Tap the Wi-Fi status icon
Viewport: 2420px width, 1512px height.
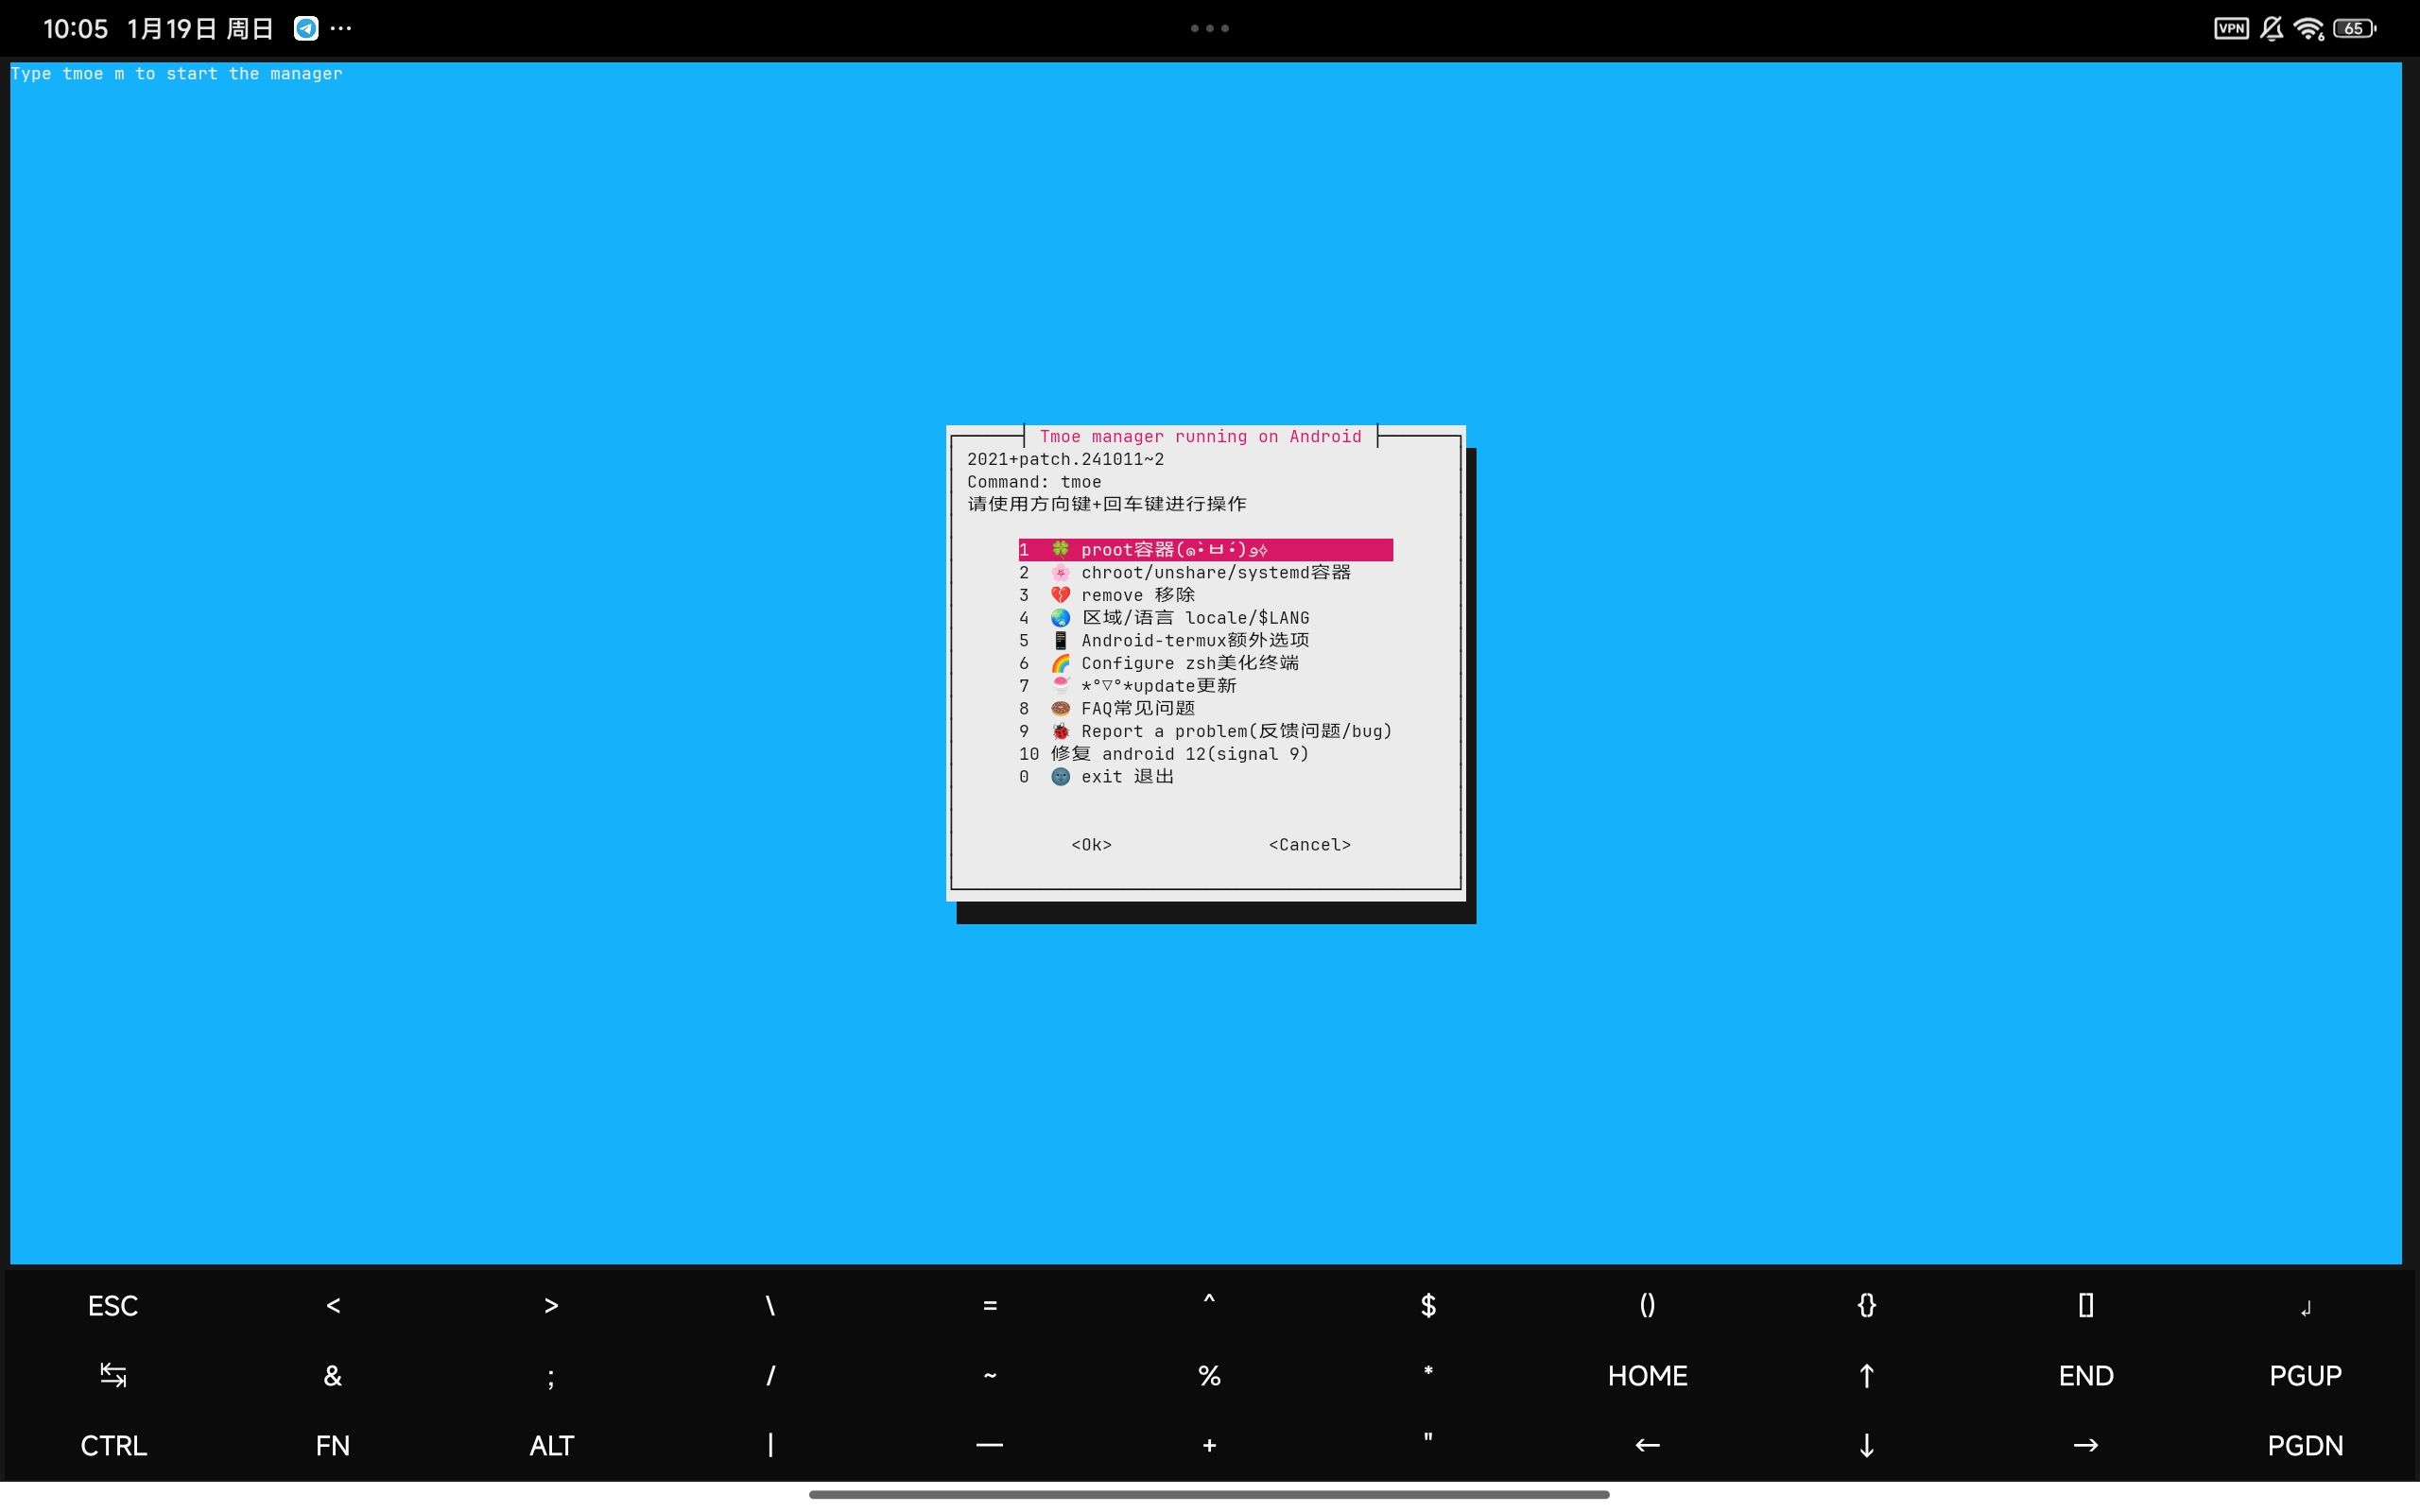click(2310, 28)
